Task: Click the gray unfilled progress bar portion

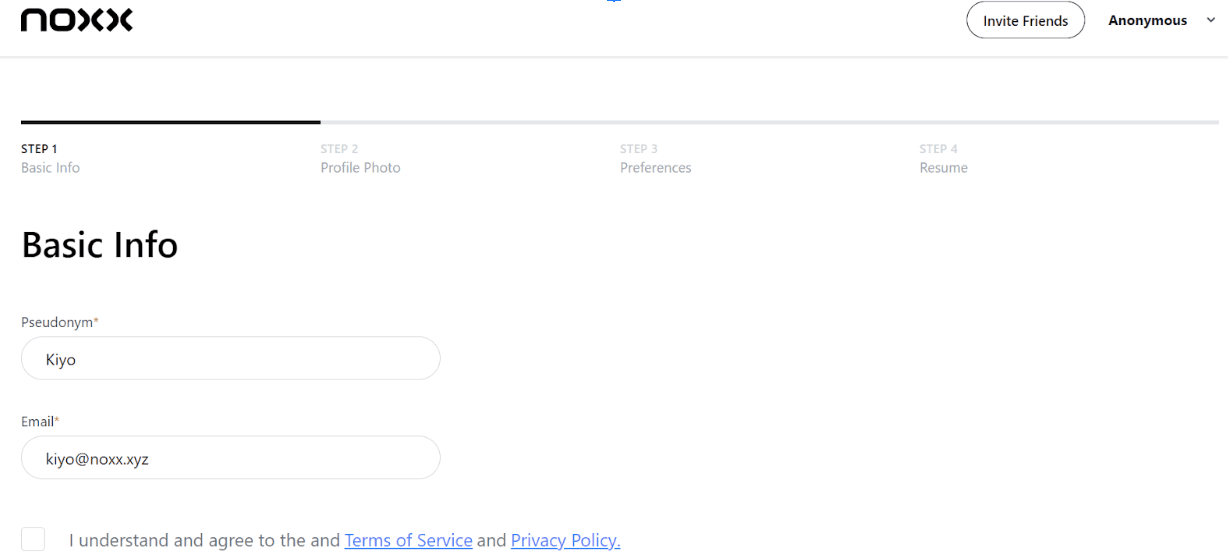Action: 770,122
